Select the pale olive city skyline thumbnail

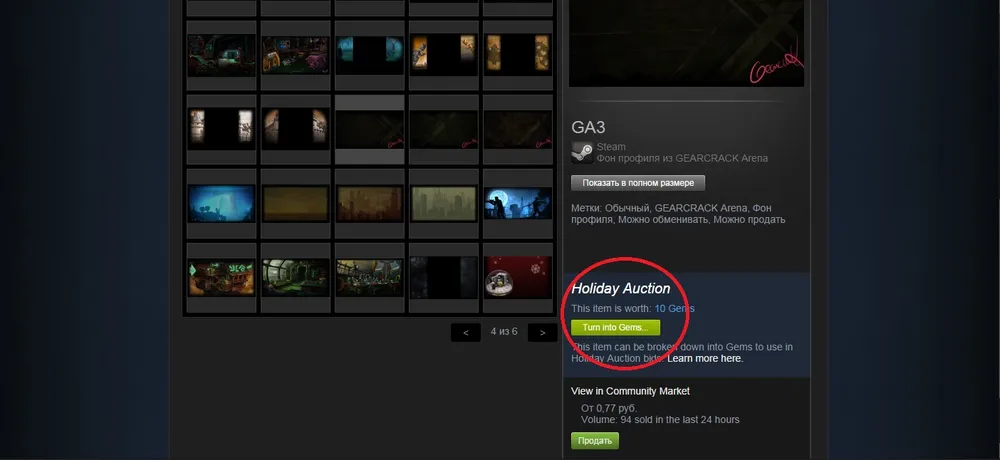pos(444,204)
